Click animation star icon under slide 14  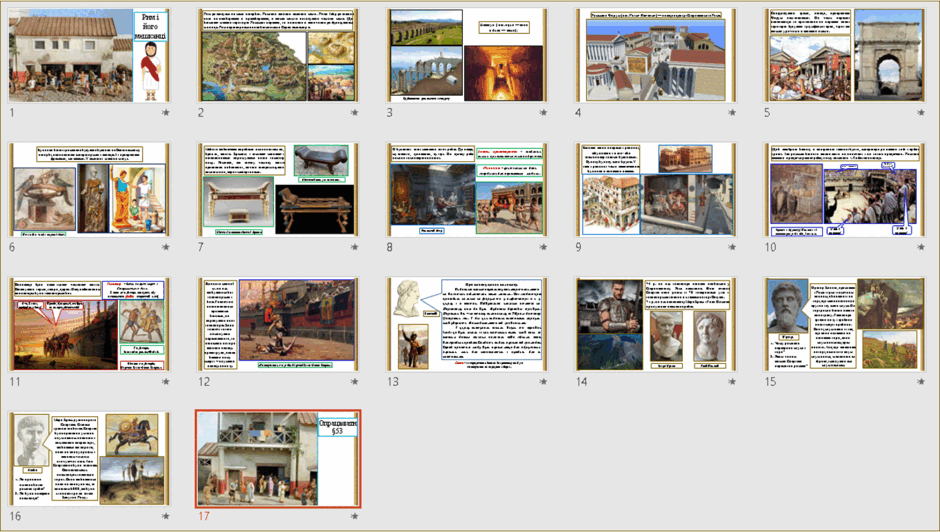[x=732, y=381]
